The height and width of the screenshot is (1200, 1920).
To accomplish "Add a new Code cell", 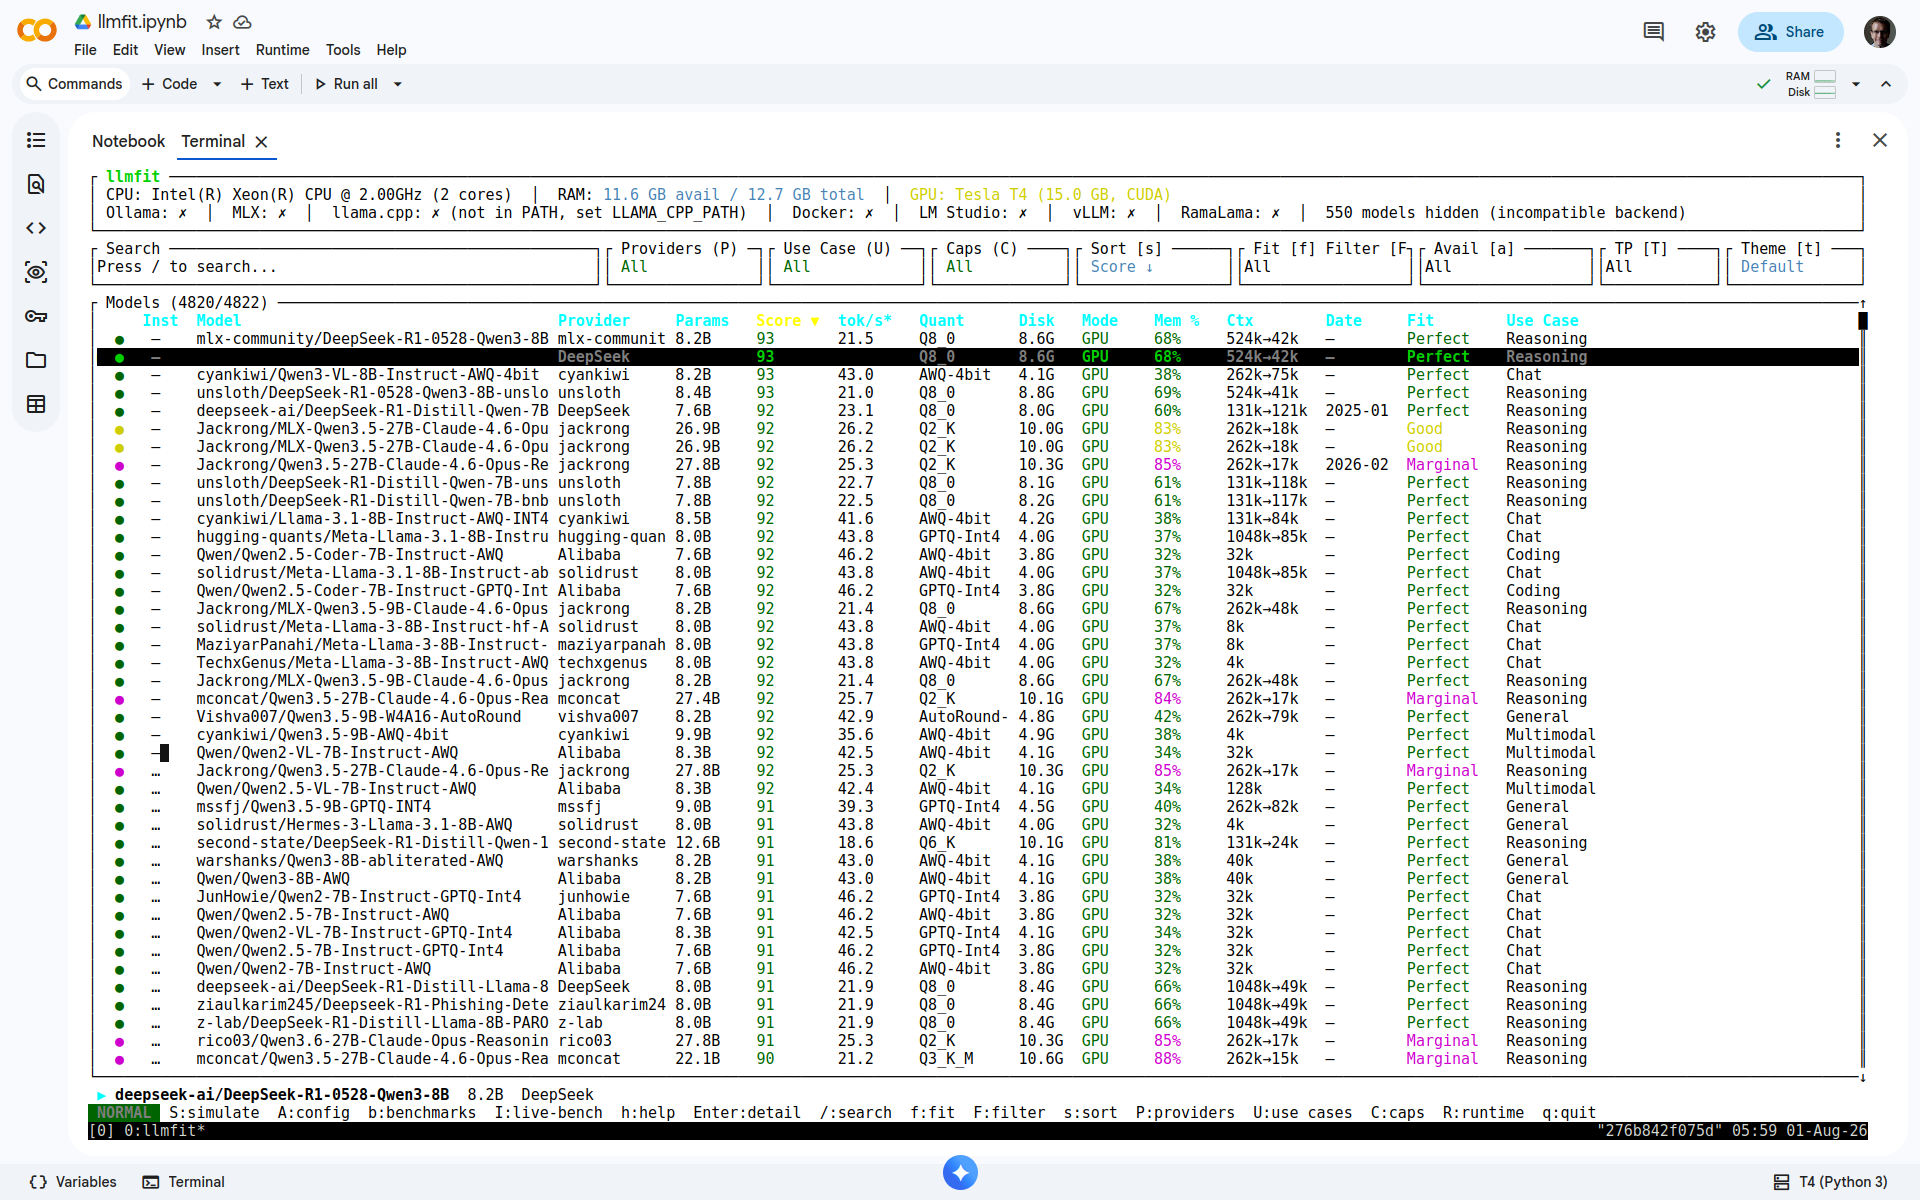I will tap(169, 84).
